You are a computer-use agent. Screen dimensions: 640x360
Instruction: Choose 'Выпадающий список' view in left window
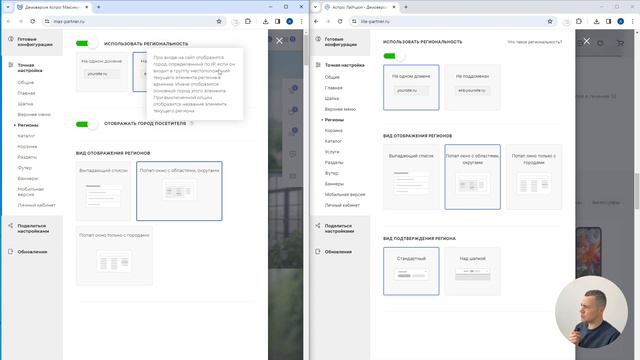click(x=103, y=191)
